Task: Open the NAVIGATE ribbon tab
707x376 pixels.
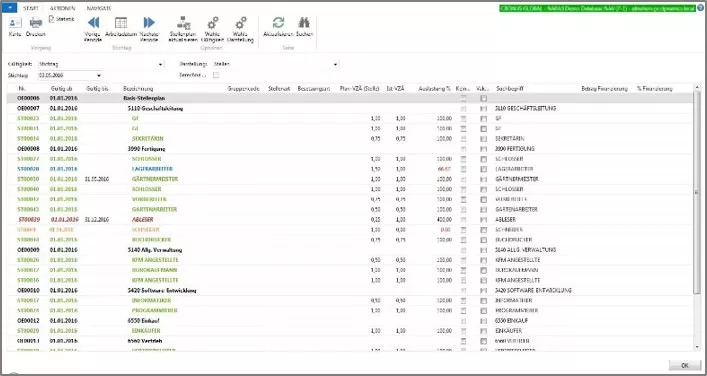Action: pos(99,8)
